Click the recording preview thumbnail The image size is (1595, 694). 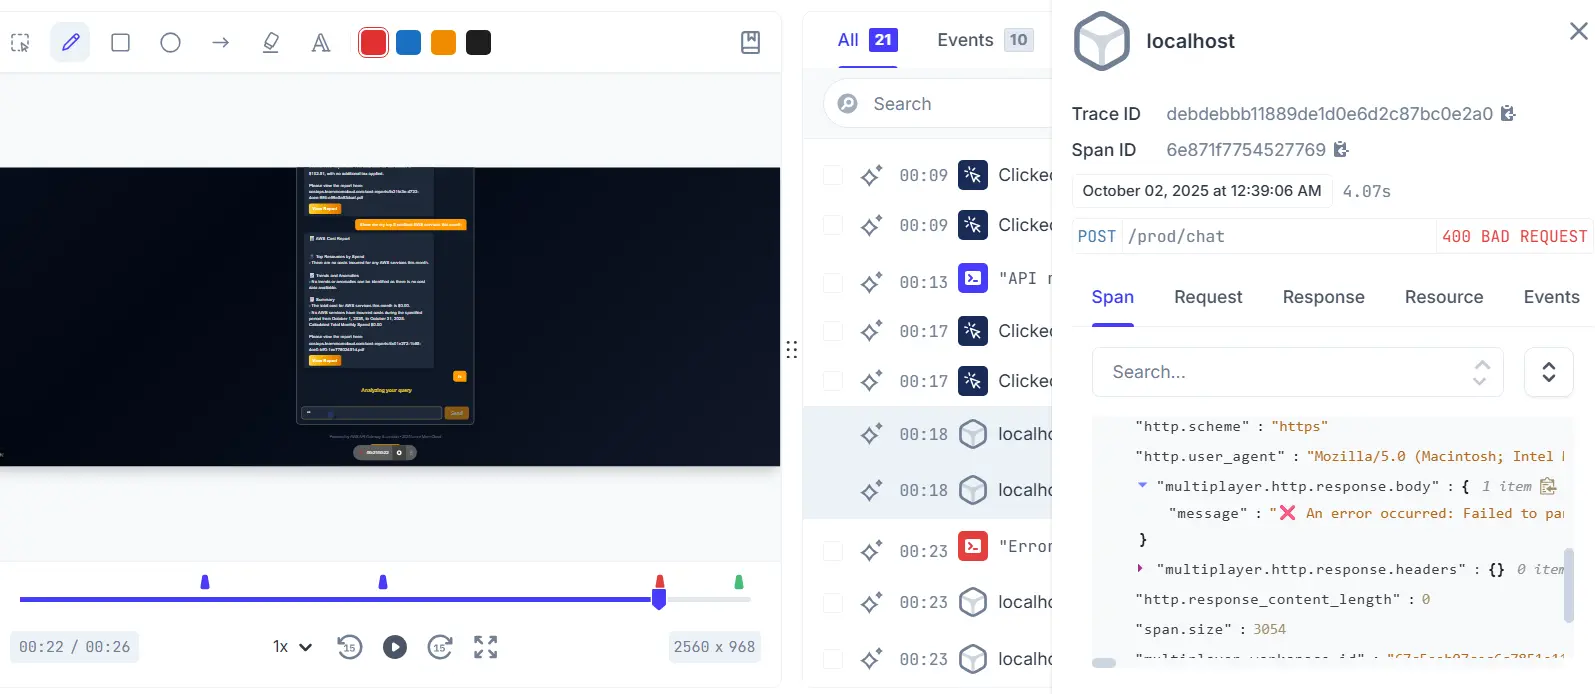click(390, 316)
